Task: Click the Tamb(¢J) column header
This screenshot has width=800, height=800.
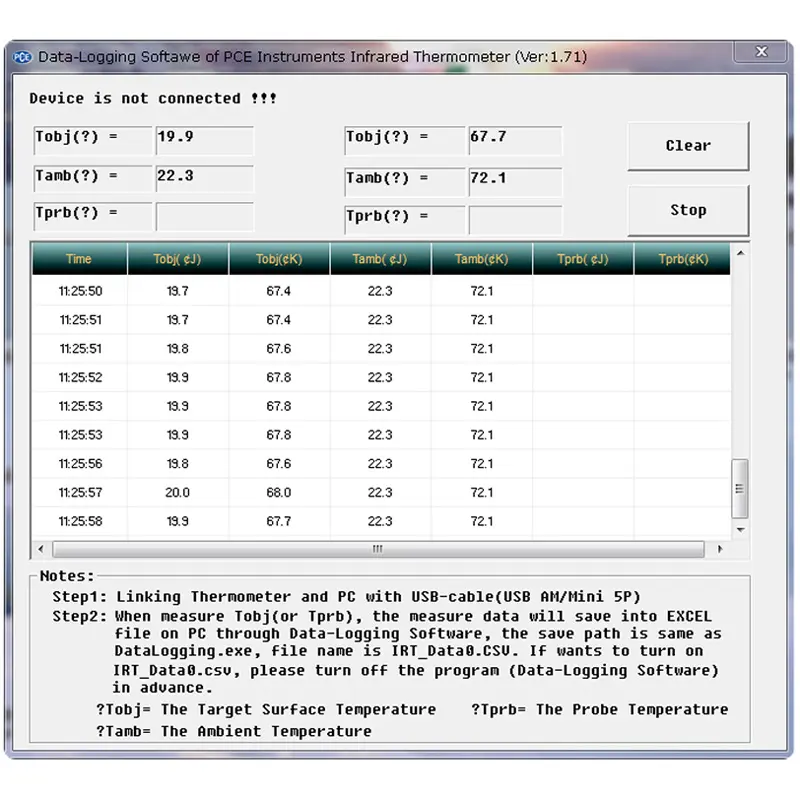Action: tap(380, 259)
